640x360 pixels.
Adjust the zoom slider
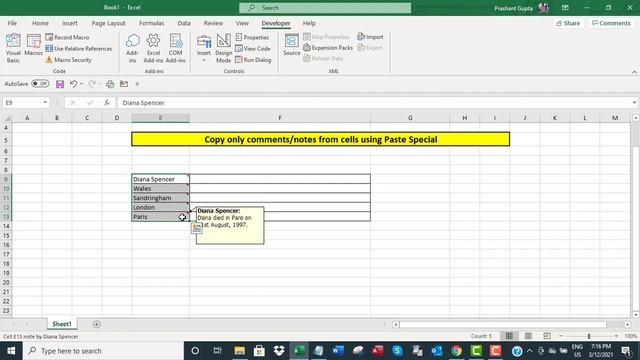[x=589, y=336]
